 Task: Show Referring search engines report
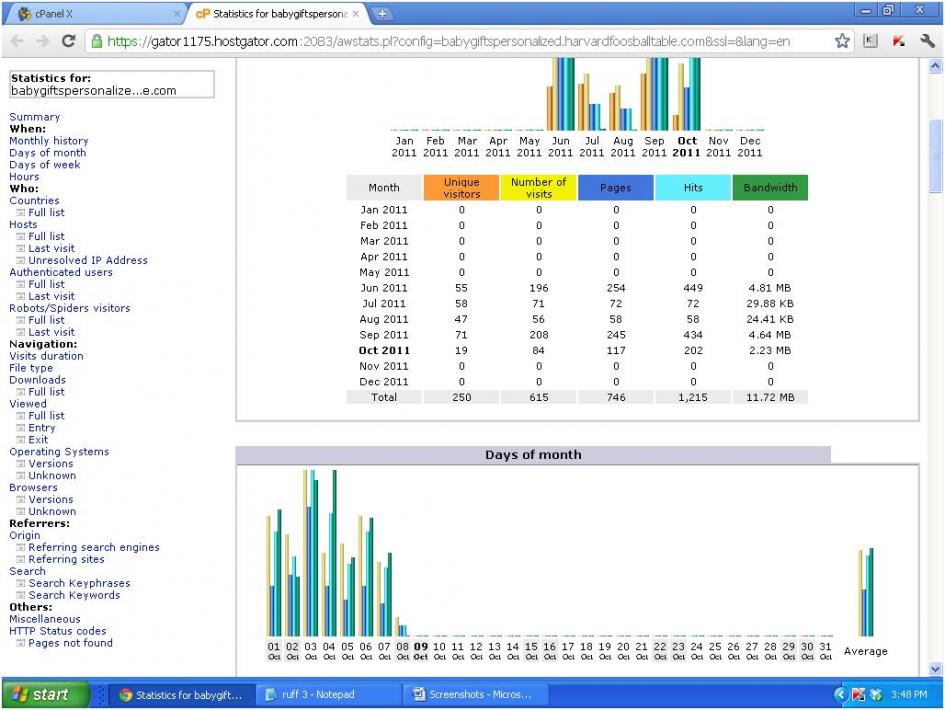[93, 548]
